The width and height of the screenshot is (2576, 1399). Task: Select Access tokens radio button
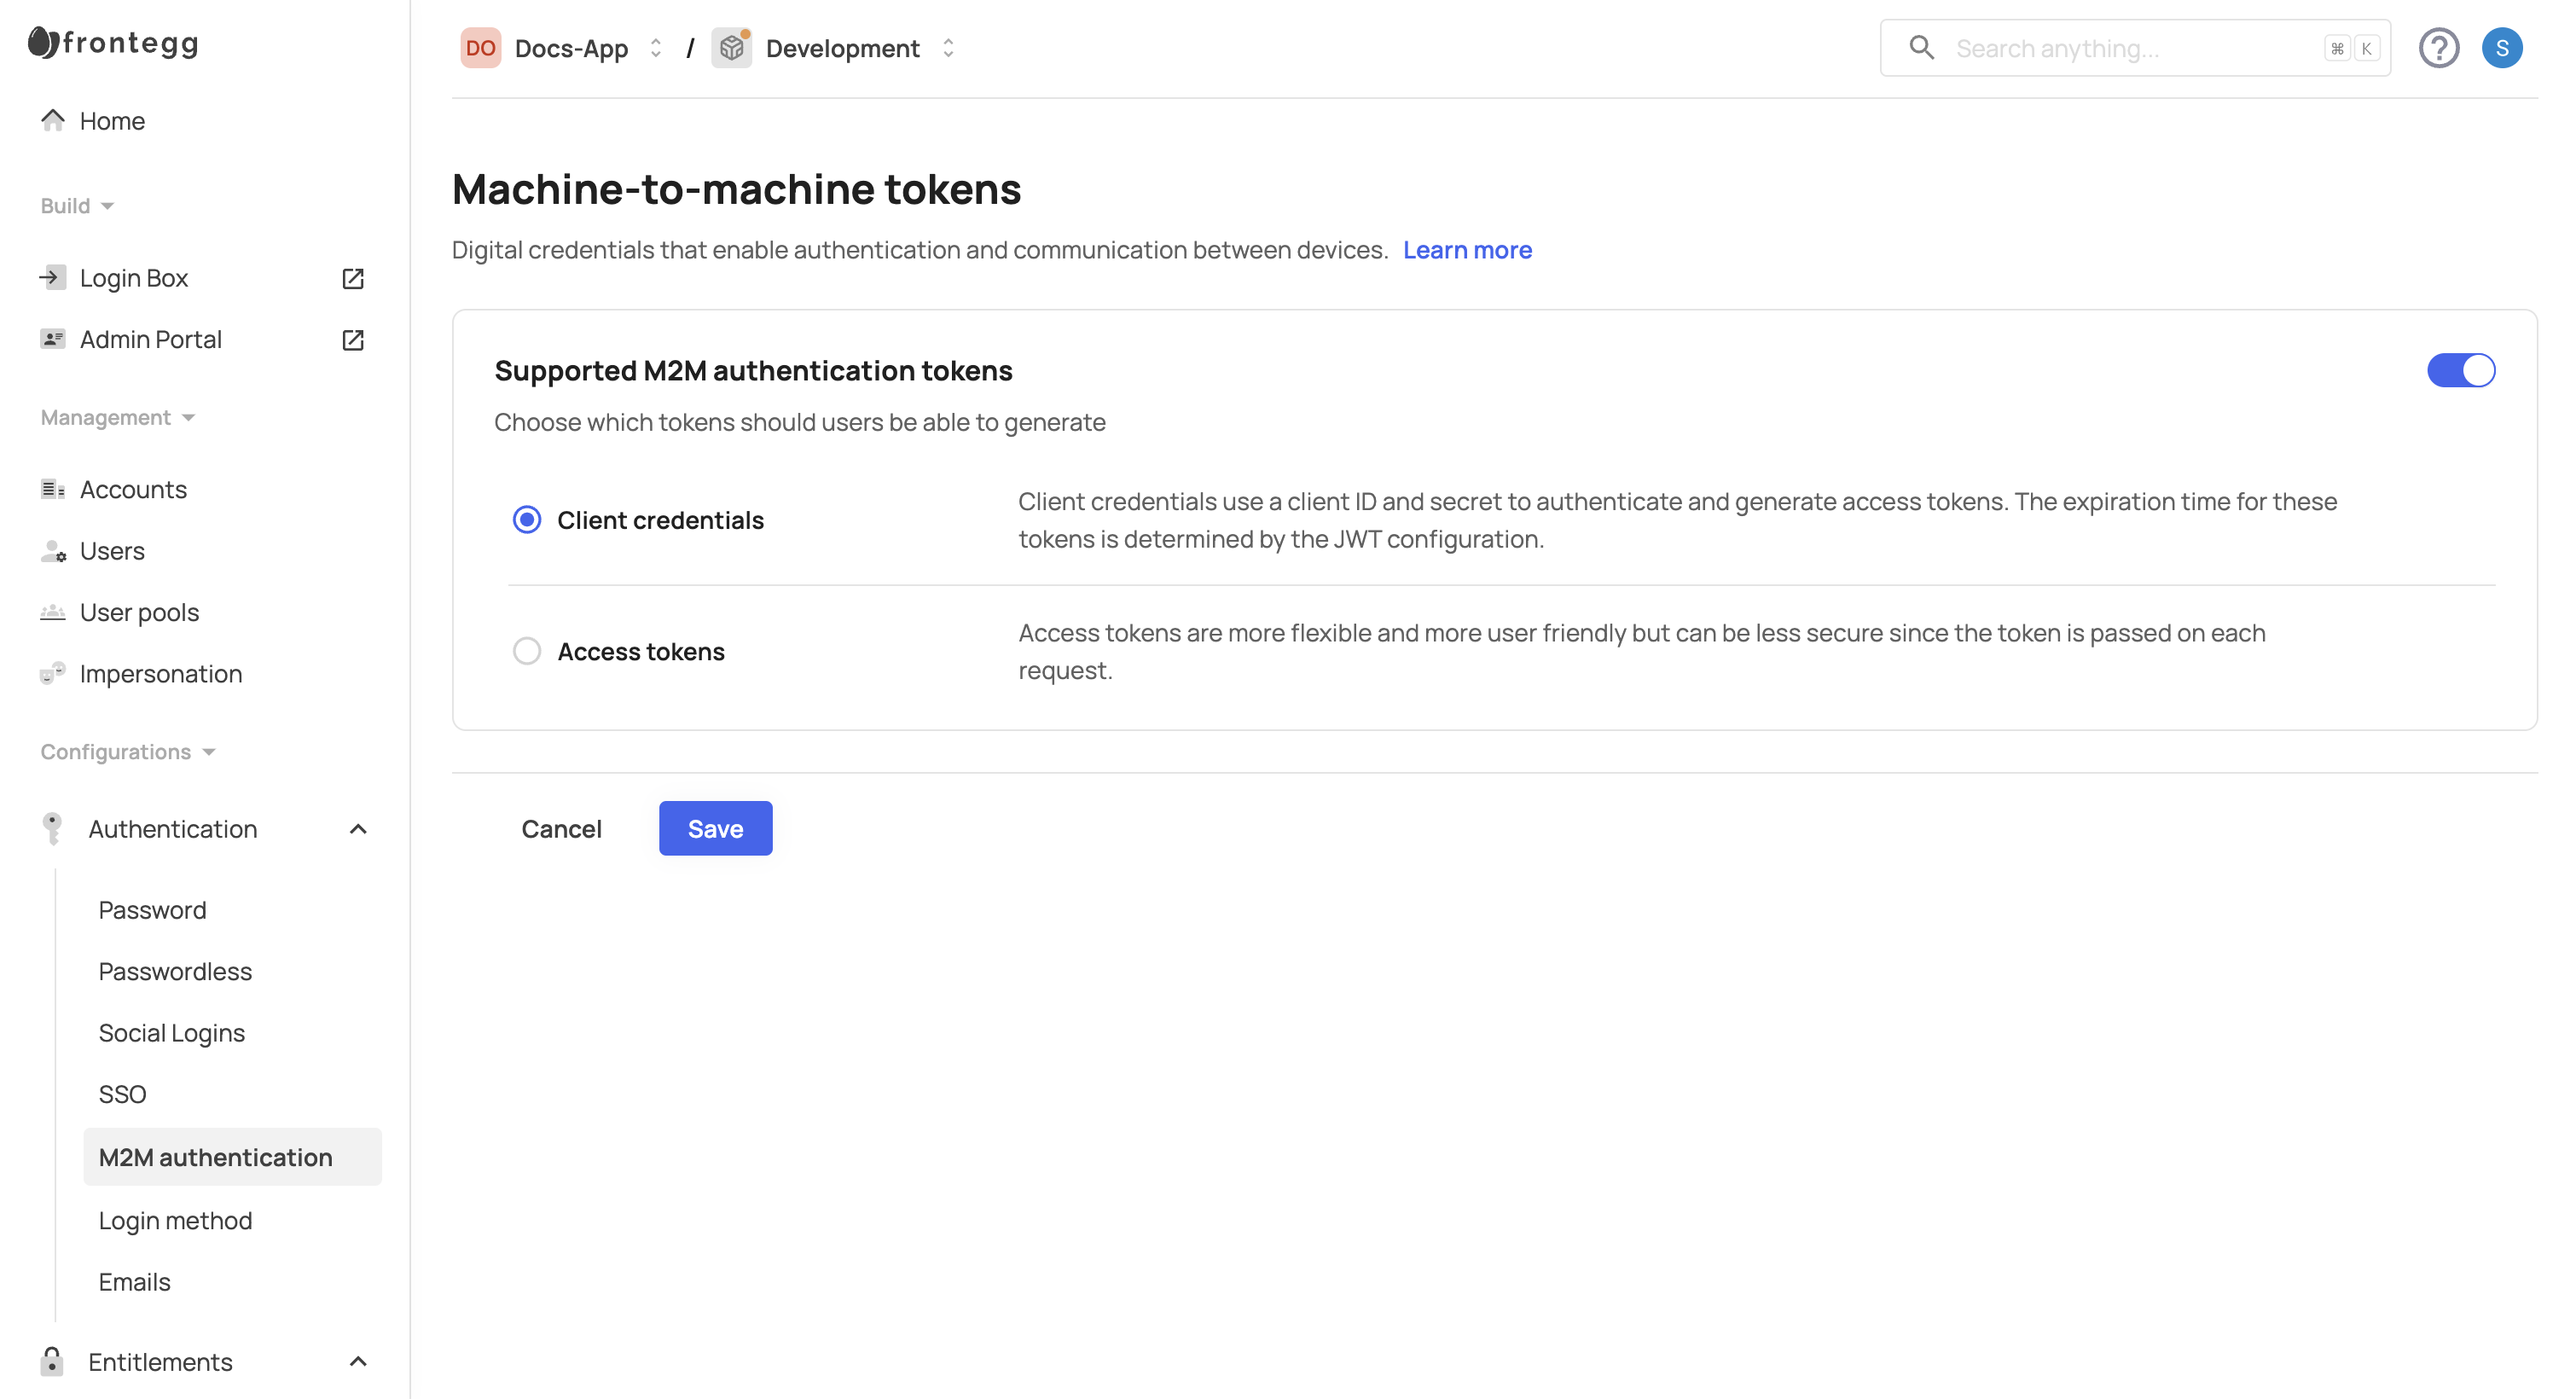527,651
